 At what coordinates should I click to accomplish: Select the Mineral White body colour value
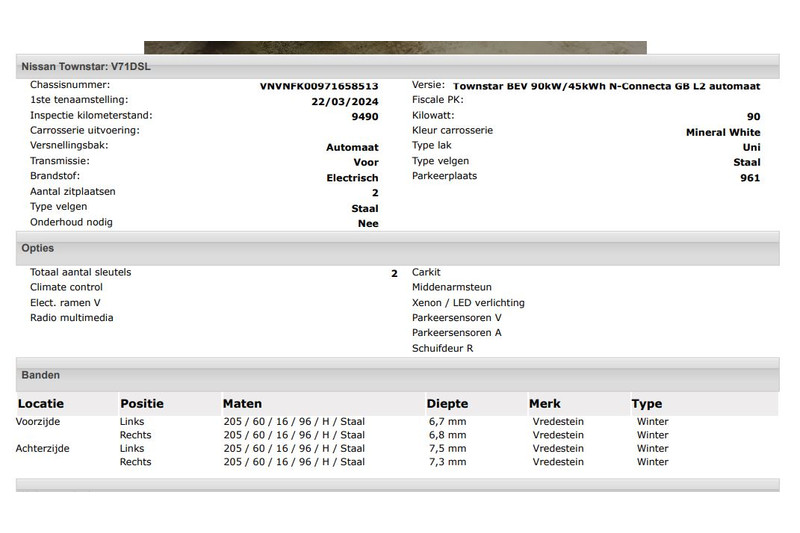pyautogui.click(x=722, y=132)
